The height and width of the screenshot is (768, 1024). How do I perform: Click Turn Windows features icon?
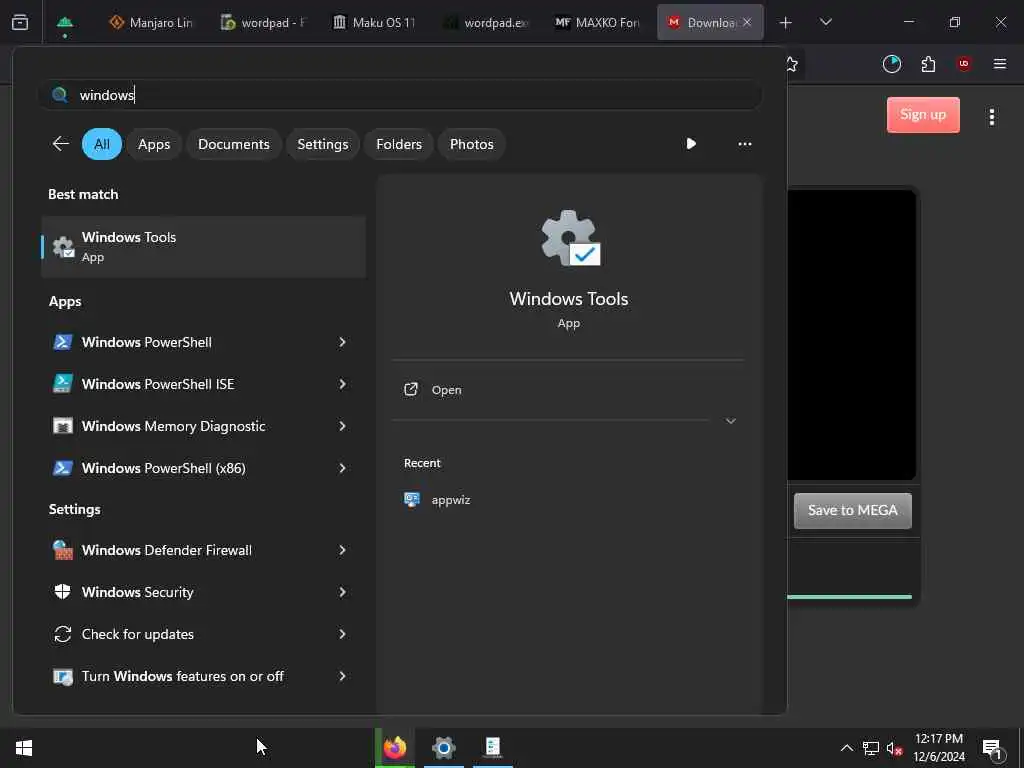[x=63, y=677]
